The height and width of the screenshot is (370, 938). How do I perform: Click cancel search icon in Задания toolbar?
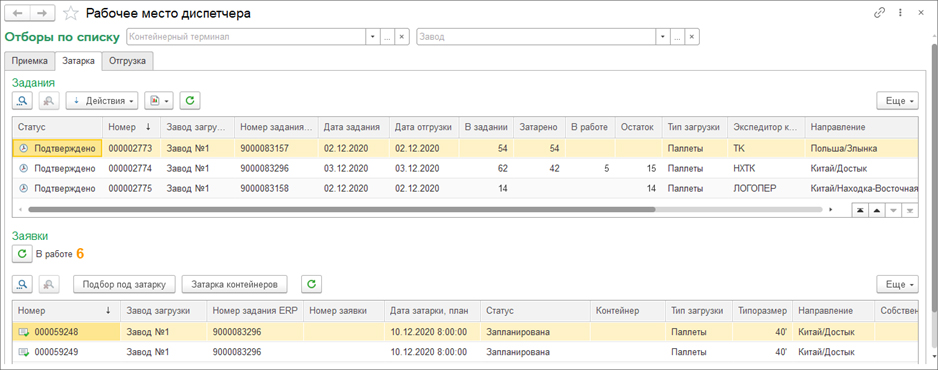click(49, 101)
